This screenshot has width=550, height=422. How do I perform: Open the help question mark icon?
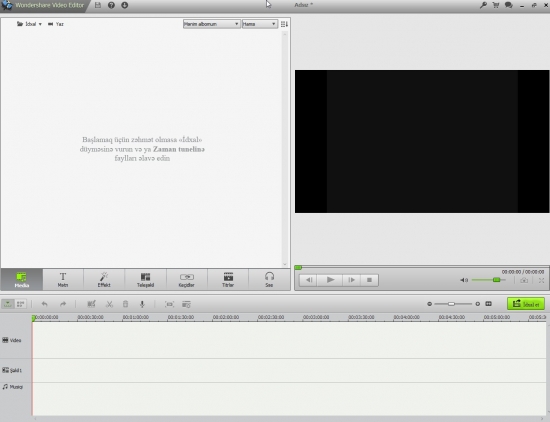[x=111, y=5]
